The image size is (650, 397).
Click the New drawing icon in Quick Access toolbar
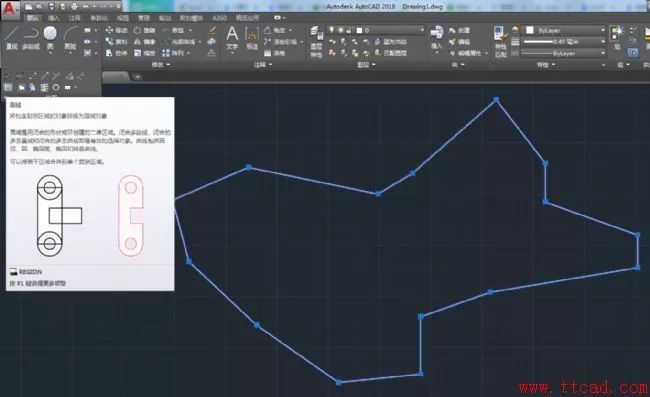point(28,6)
